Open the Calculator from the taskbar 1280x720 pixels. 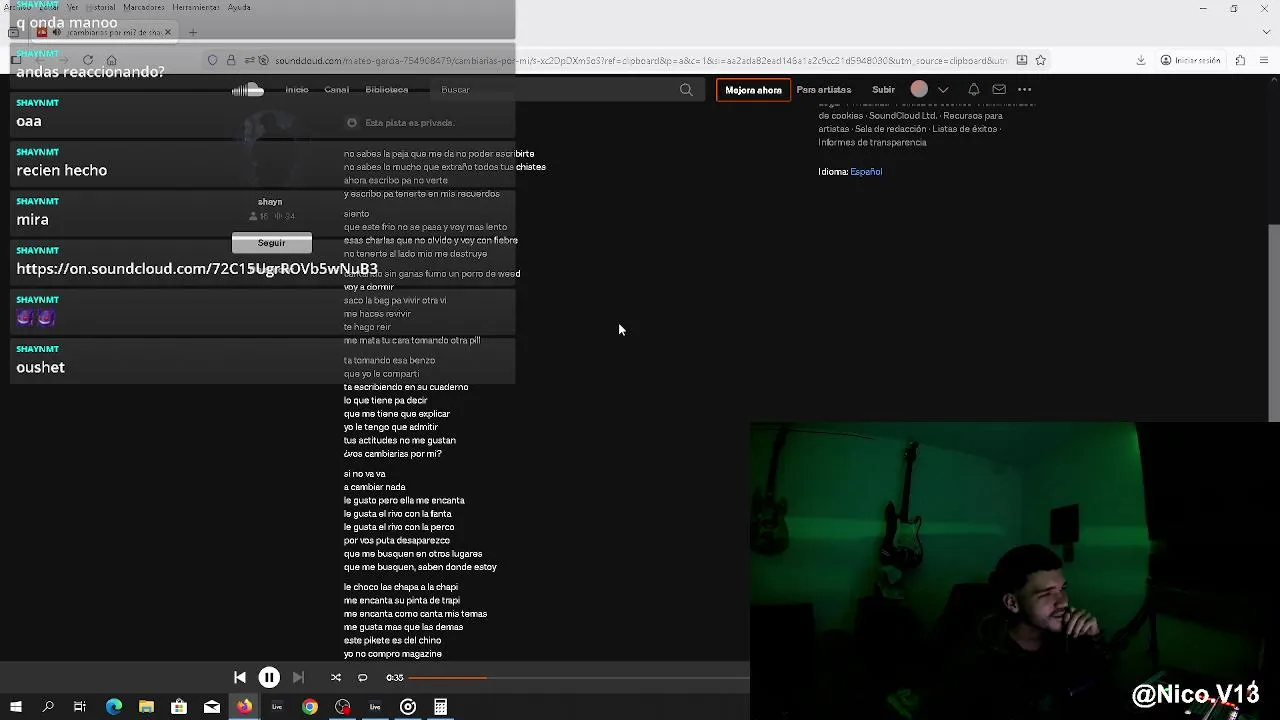(440, 707)
